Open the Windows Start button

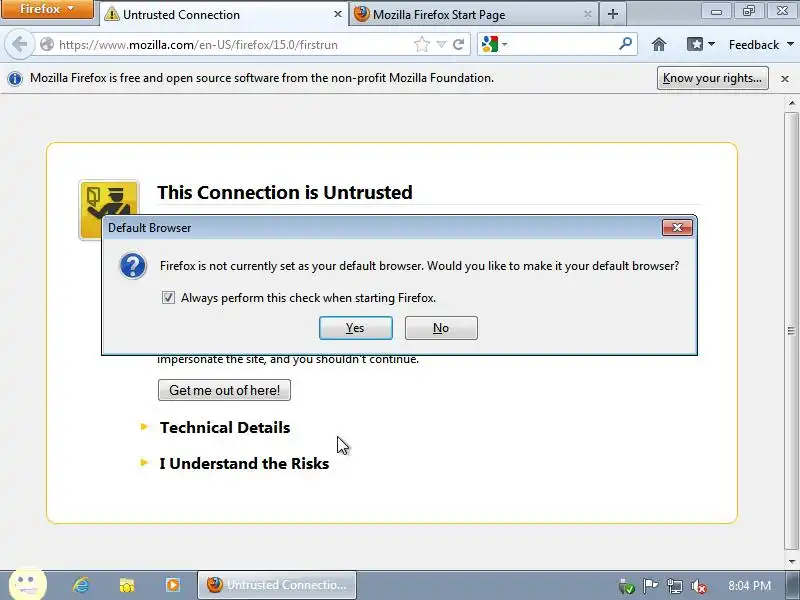(28, 584)
